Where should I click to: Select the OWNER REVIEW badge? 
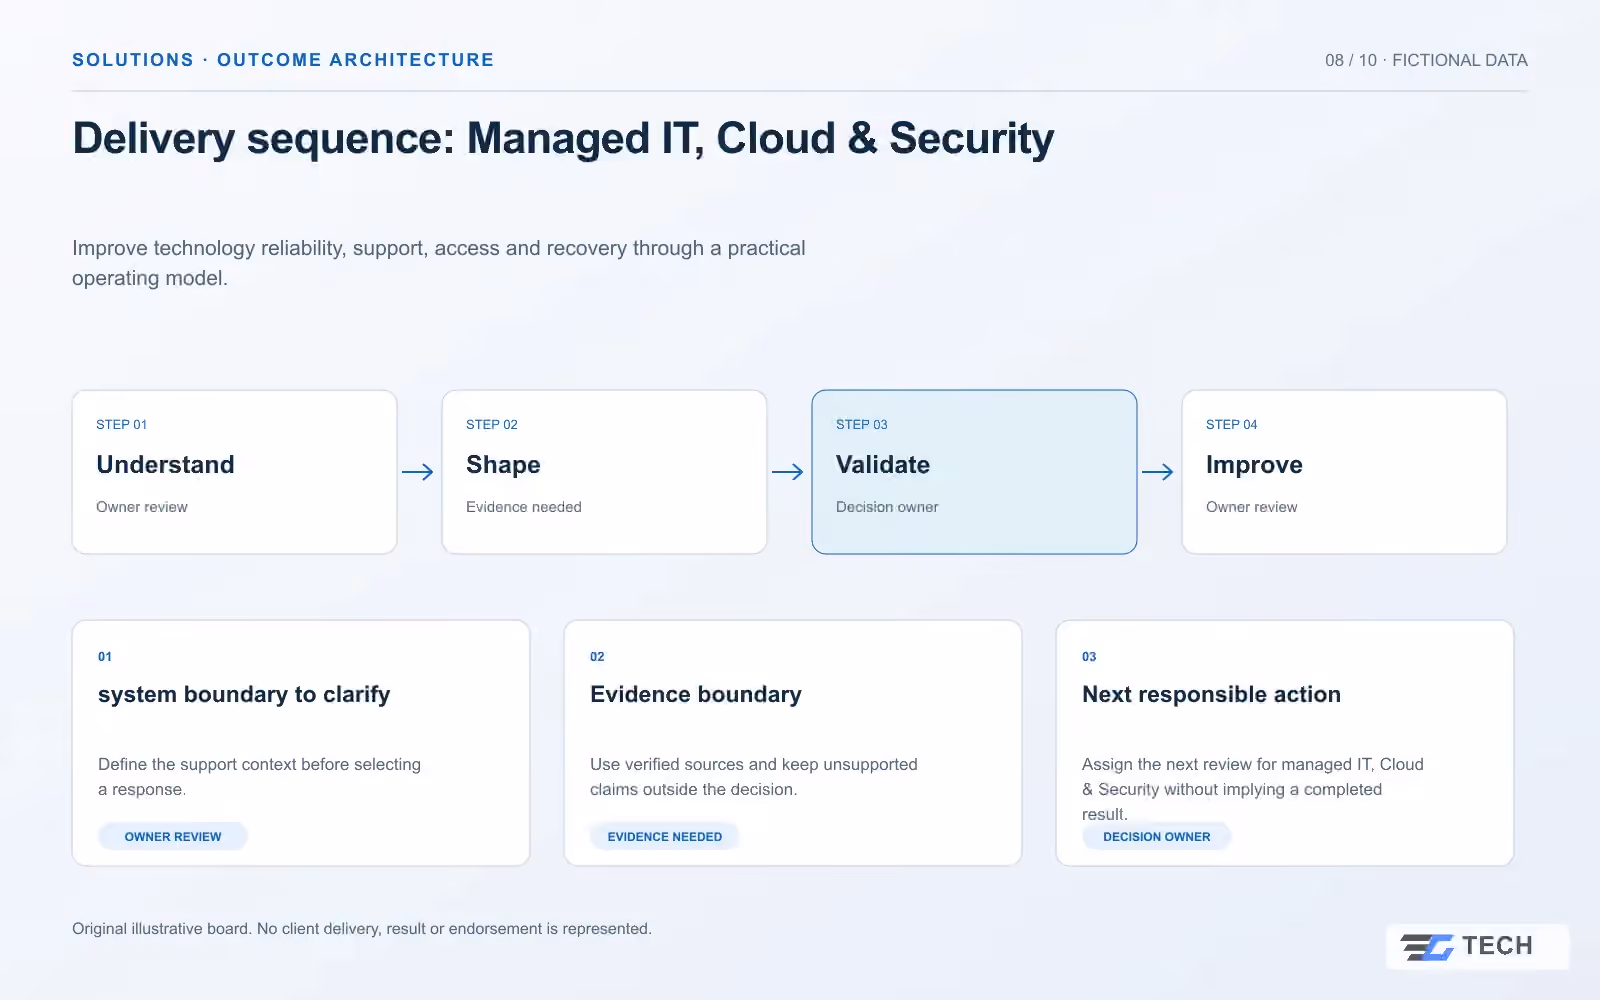[x=173, y=837]
